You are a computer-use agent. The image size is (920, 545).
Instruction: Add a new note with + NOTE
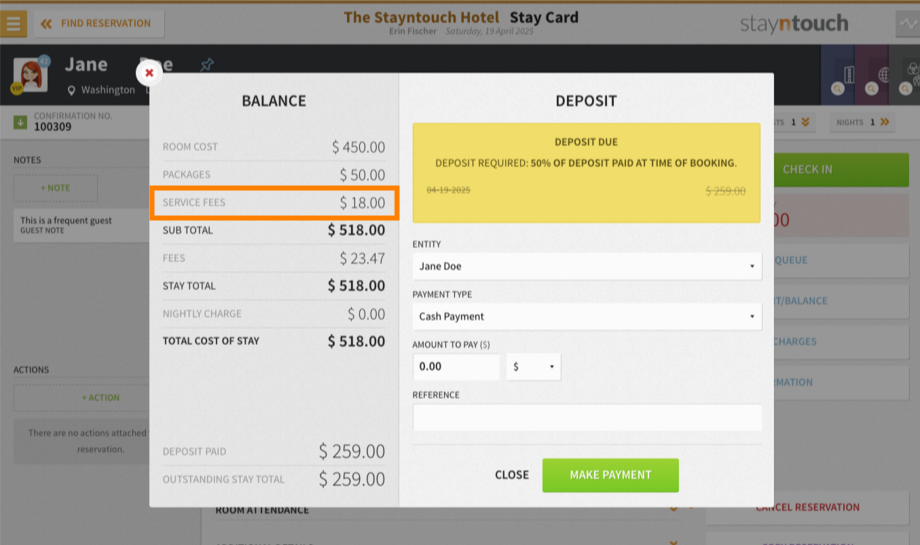point(56,188)
